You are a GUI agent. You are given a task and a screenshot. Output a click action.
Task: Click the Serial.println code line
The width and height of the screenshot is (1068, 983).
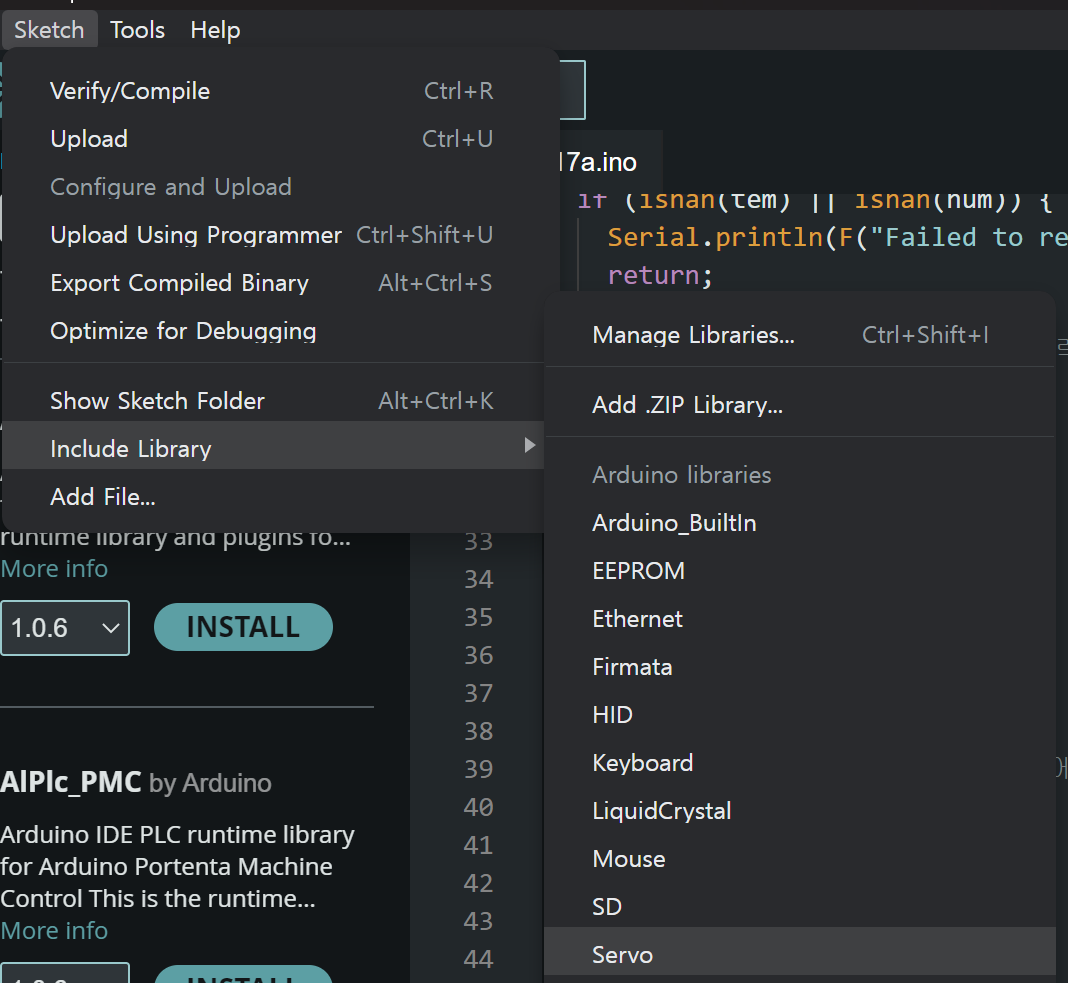(x=836, y=237)
